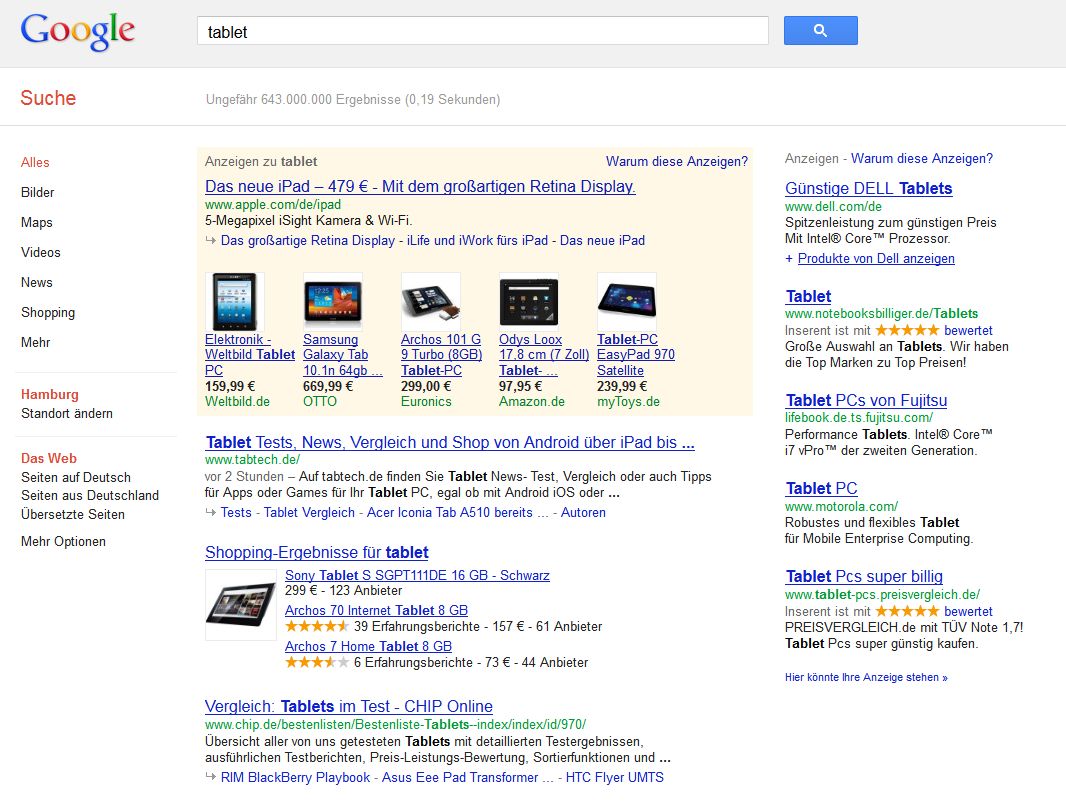
Task: Expand Produkte von Dell anzeigen
Action: pos(876,258)
